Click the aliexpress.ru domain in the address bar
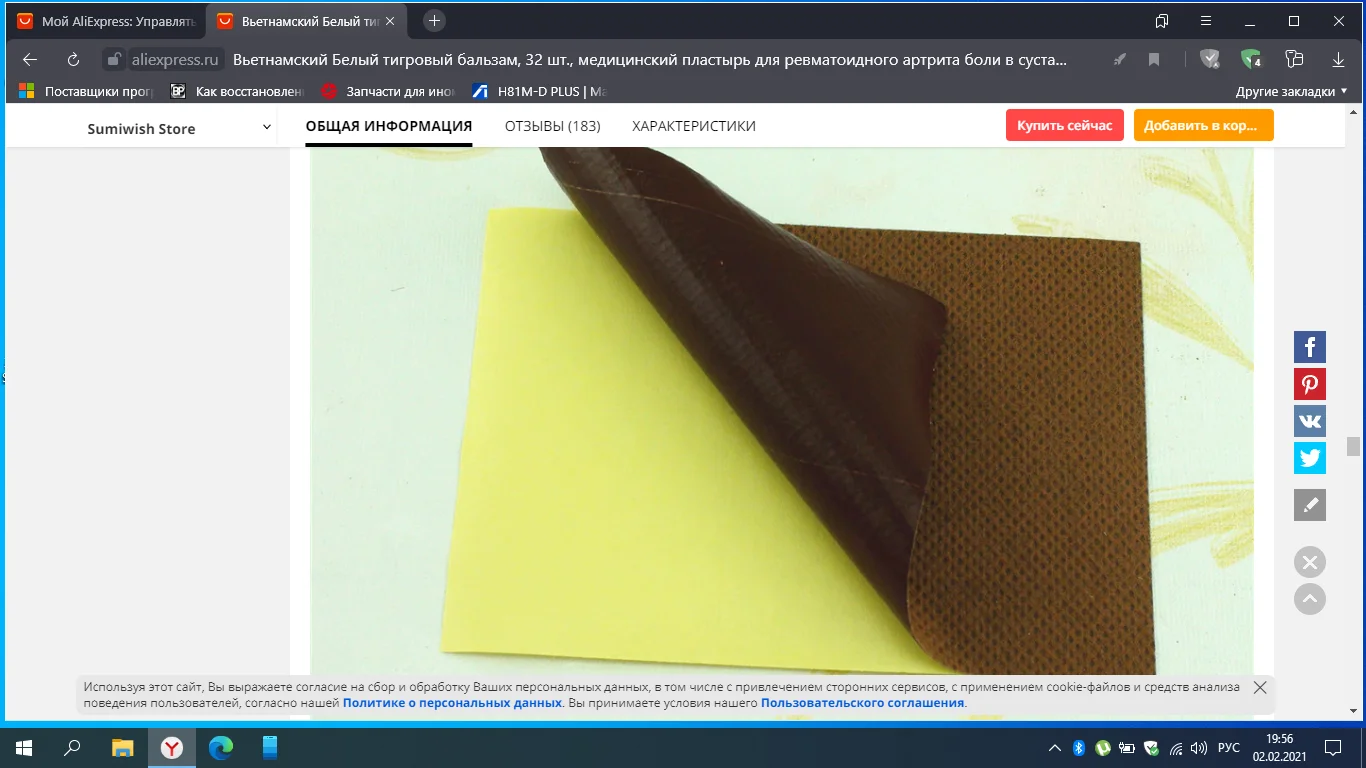This screenshot has width=1366, height=768. pos(175,60)
